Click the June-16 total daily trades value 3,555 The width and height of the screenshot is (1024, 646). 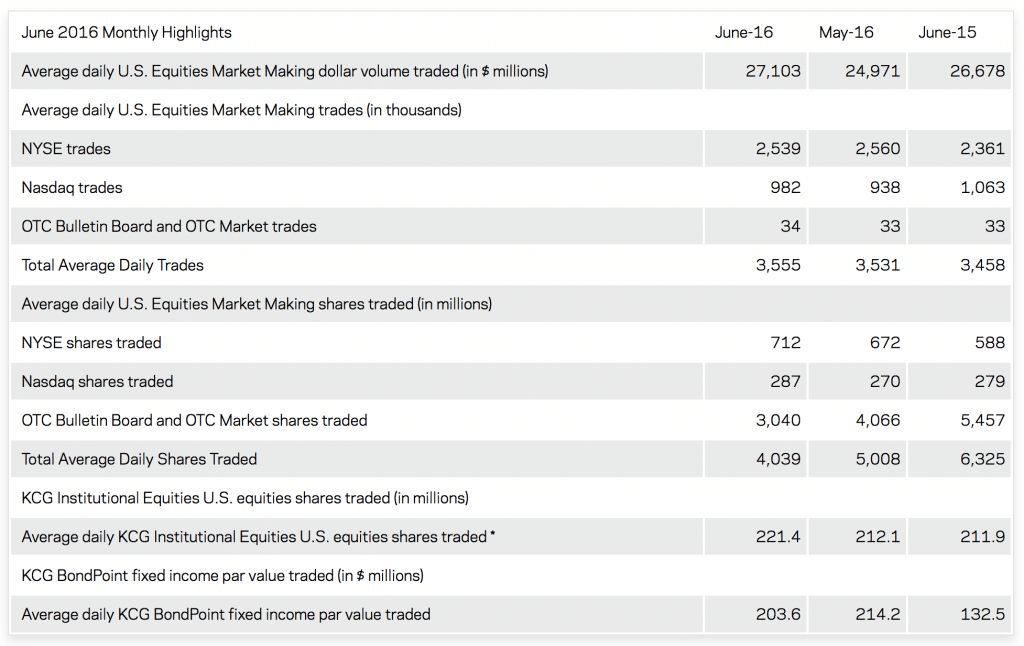click(x=778, y=265)
